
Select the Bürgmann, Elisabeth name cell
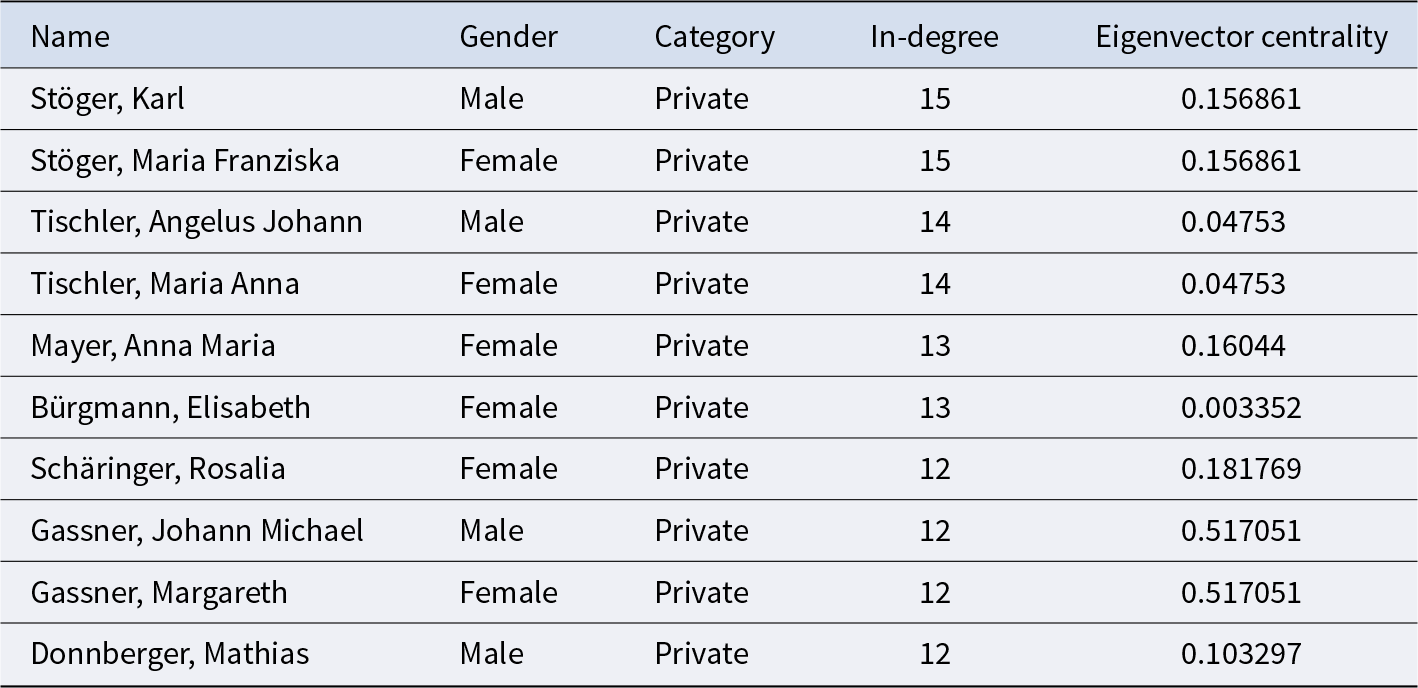tap(171, 408)
